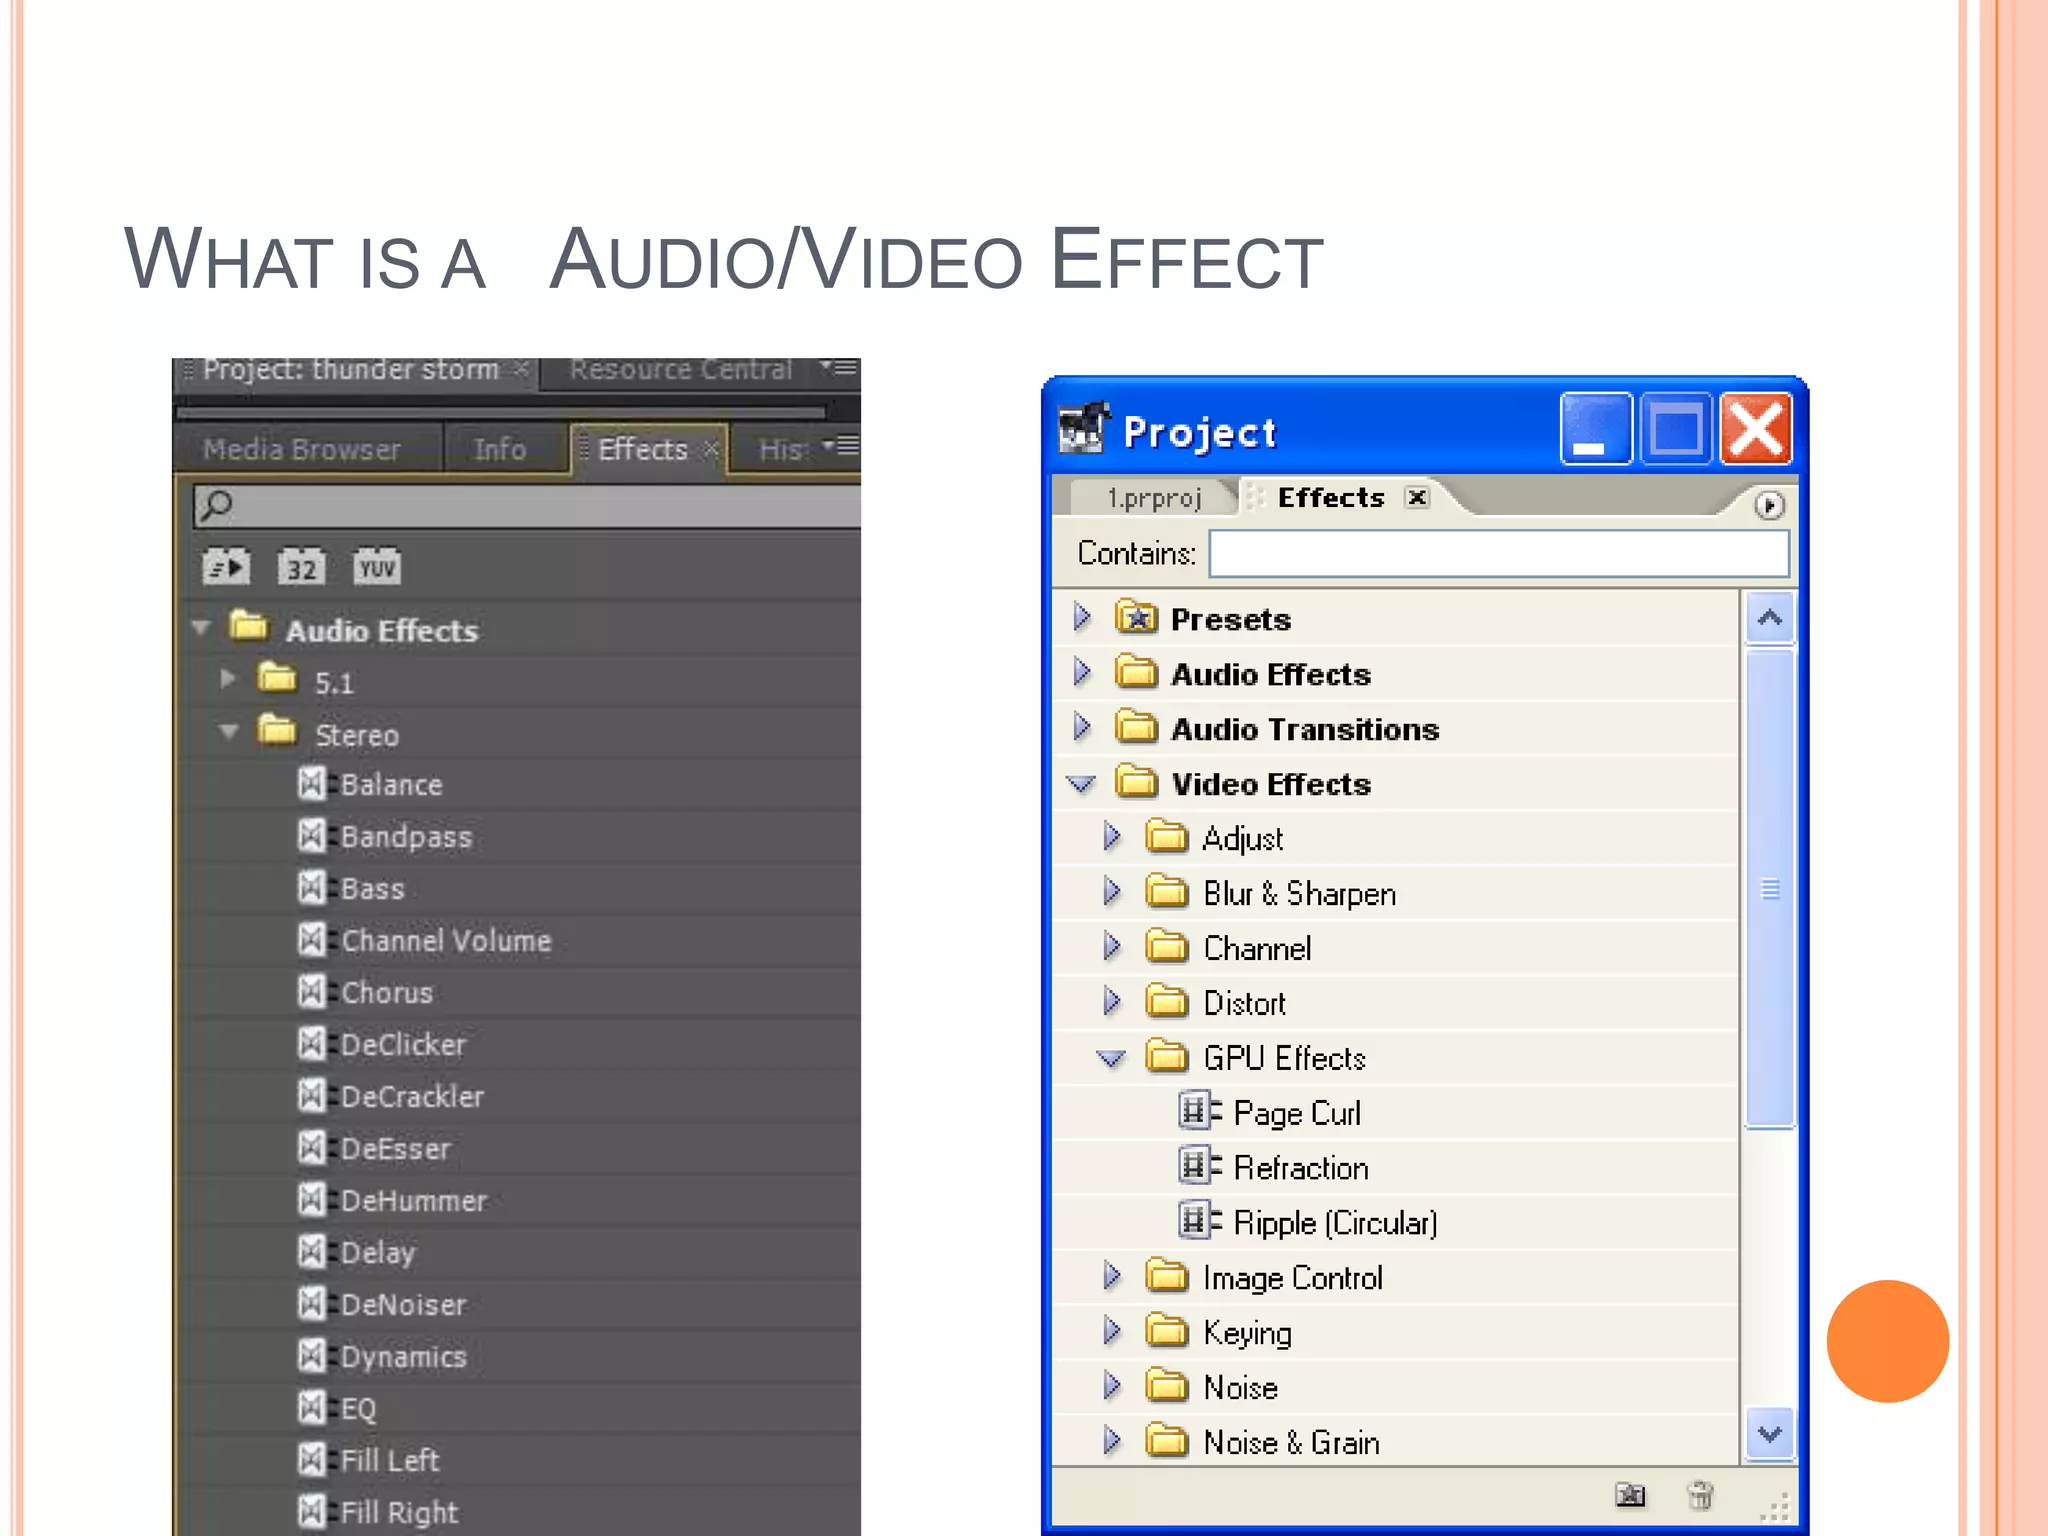Click the dark panel search field
The width and height of the screenshot is (2048, 1536).
[527, 505]
